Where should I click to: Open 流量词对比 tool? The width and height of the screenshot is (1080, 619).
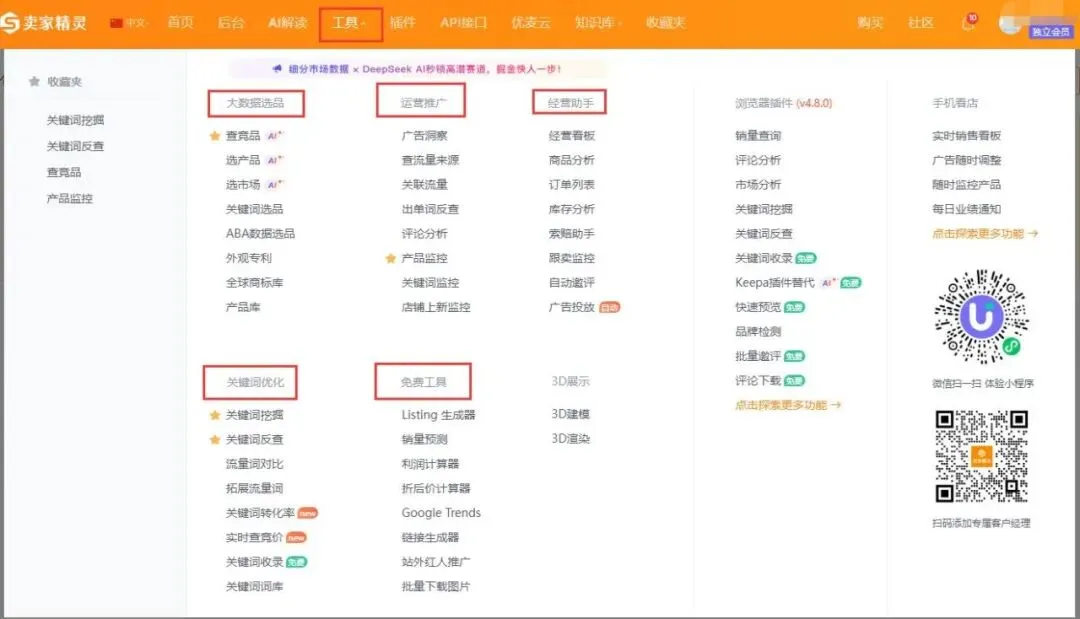click(254, 464)
